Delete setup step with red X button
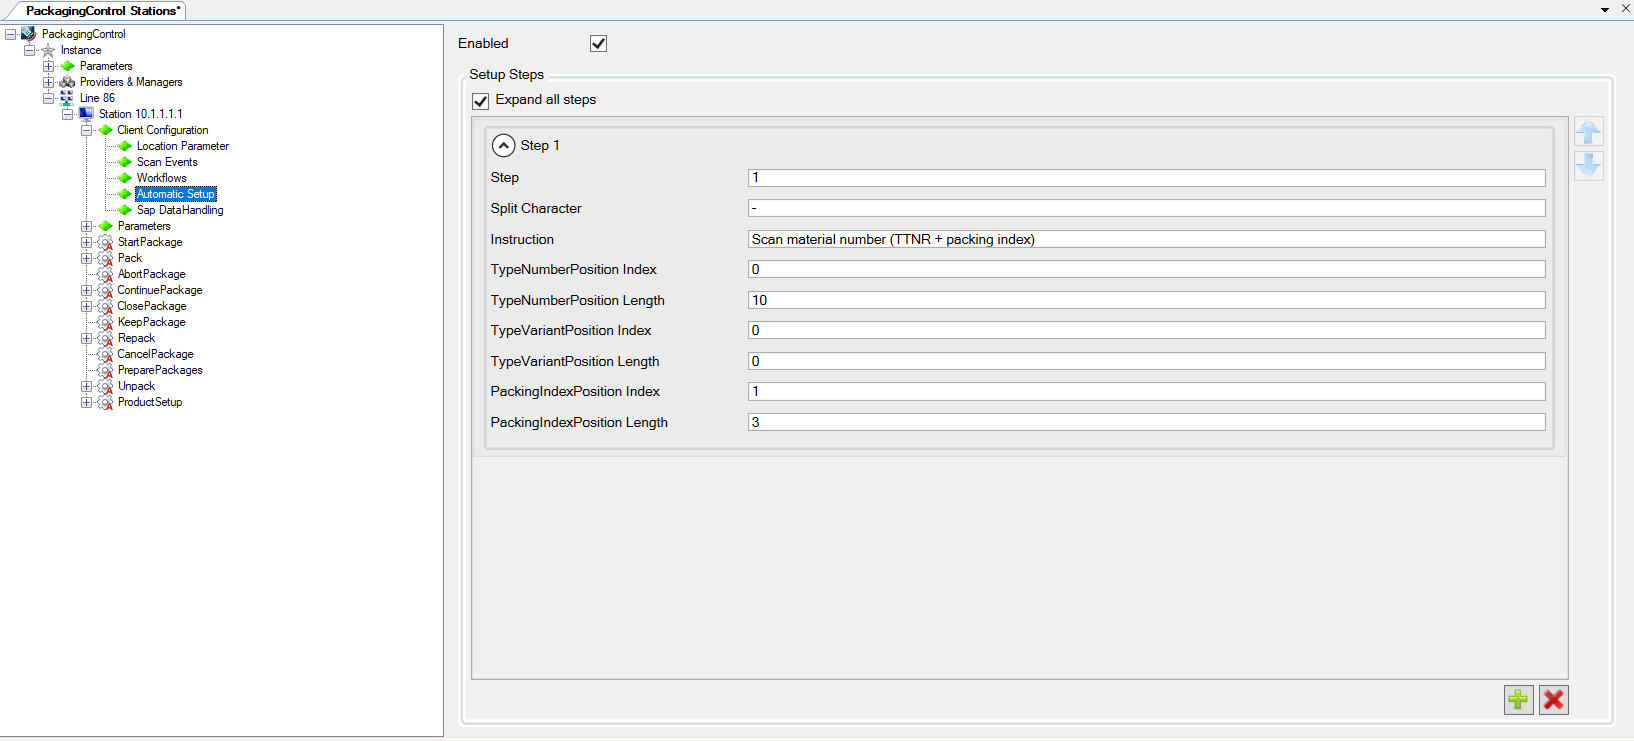 tap(1554, 700)
